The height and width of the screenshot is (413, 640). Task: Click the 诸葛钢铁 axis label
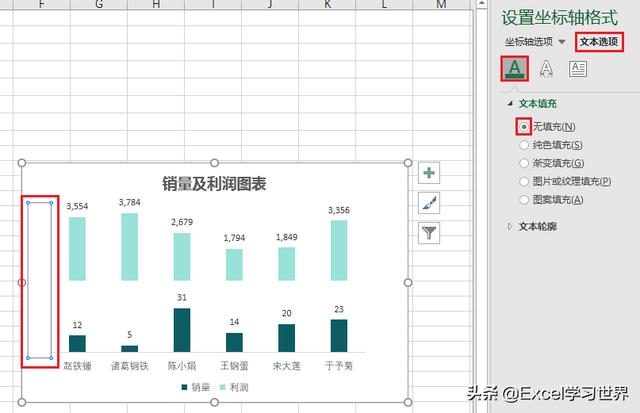[129, 366]
